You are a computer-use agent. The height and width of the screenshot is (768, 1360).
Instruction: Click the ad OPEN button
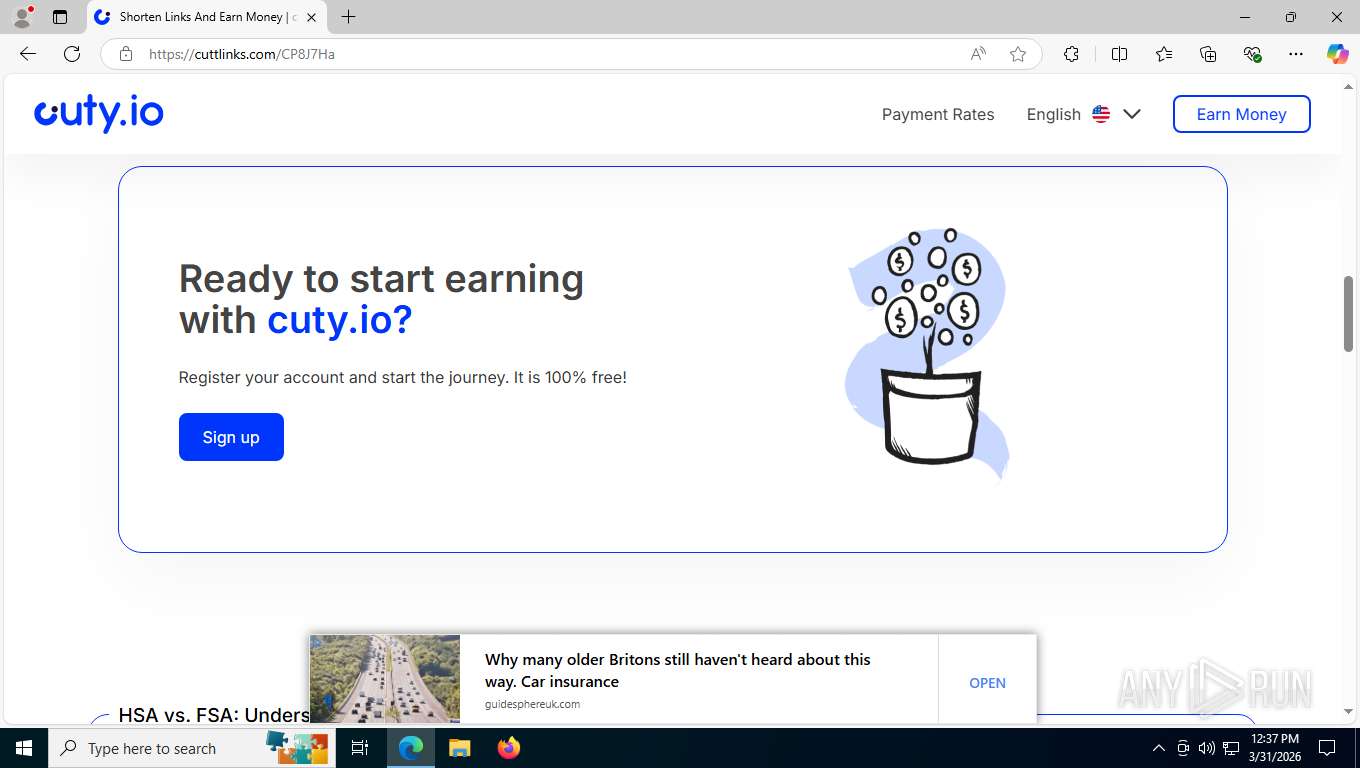click(x=987, y=683)
